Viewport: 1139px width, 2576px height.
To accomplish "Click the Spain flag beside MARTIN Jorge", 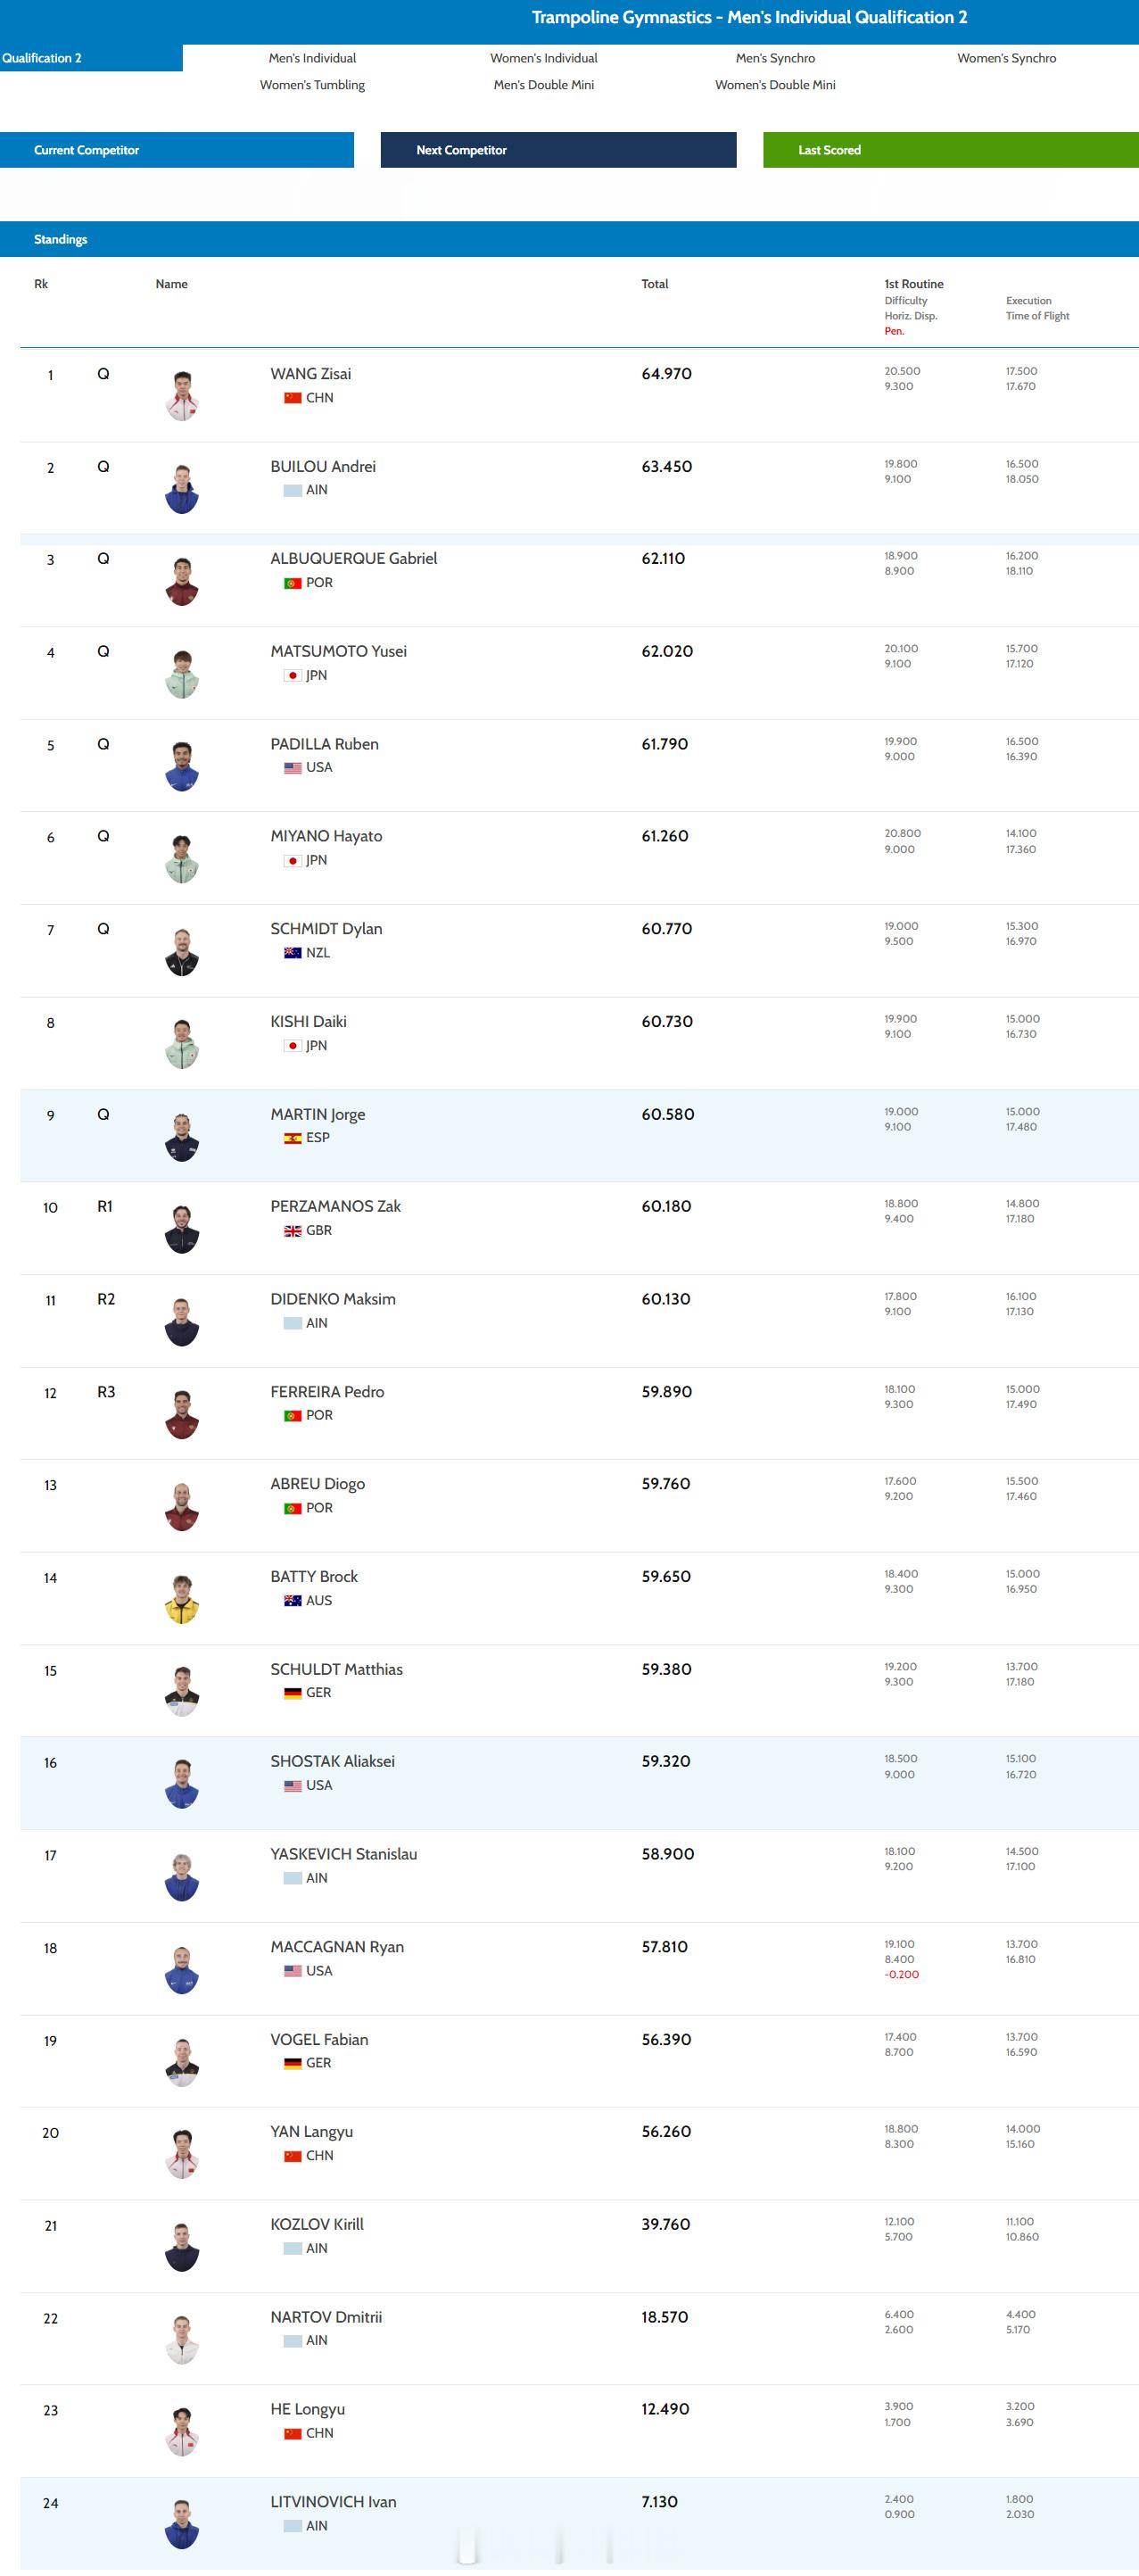I will point(293,1138).
